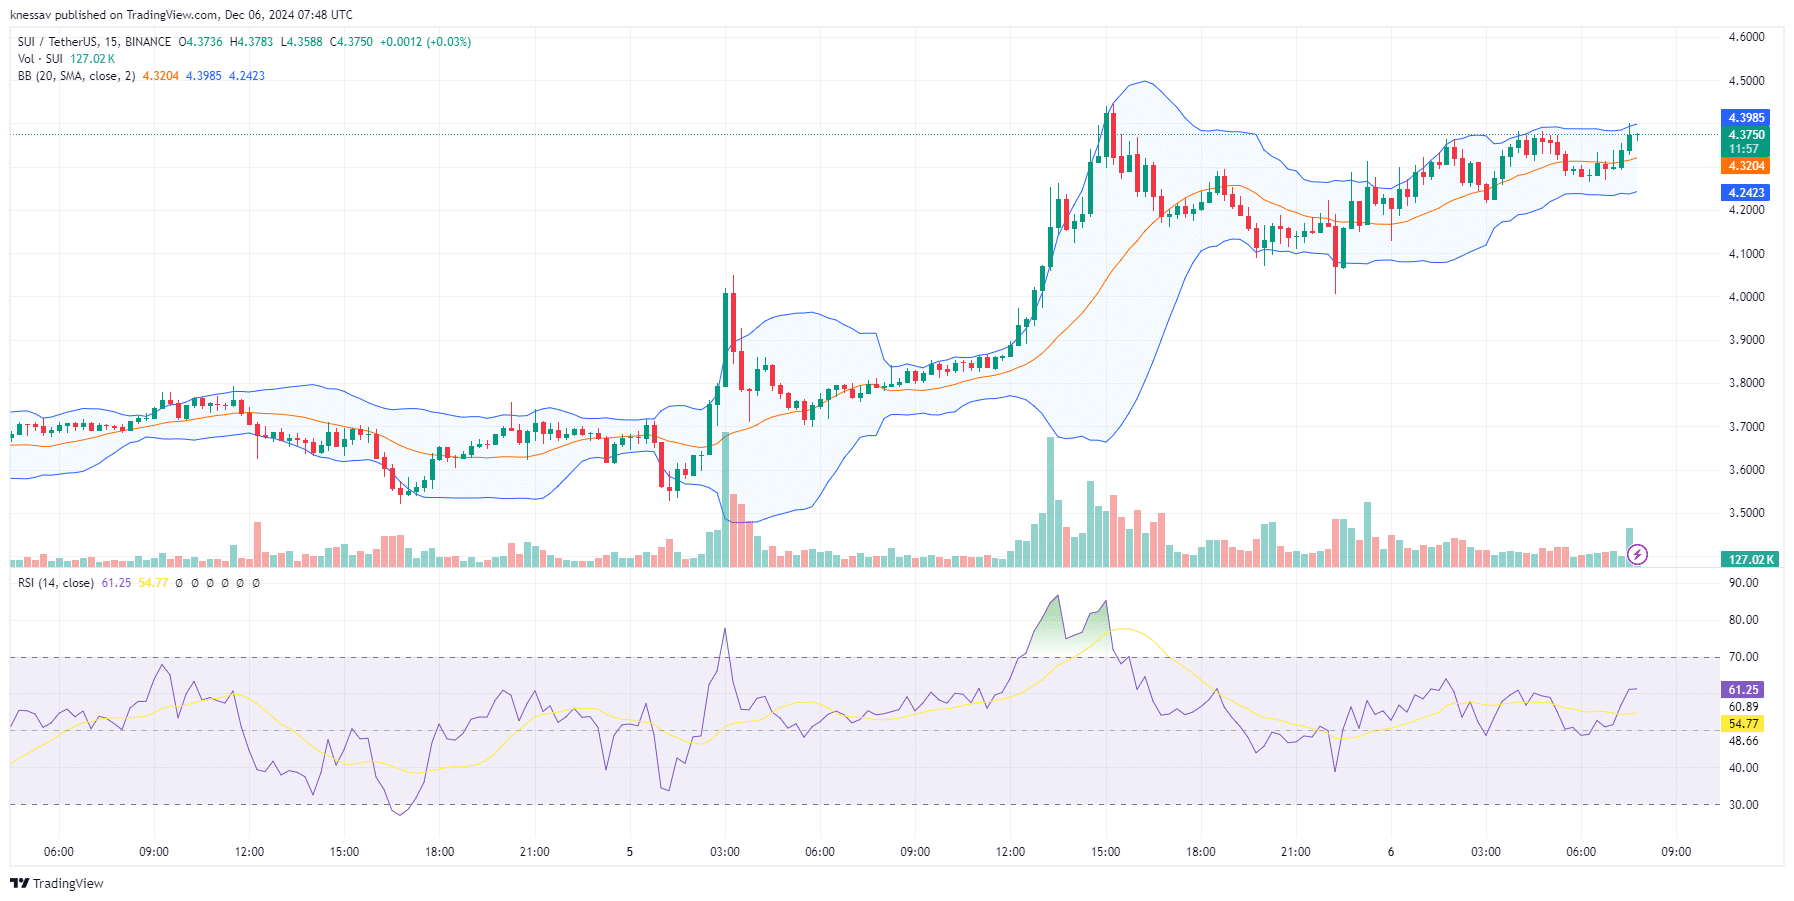Click the 30.00 RSI axis label
The width and height of the screenshot is (1794, 901).
(1743, 805)
